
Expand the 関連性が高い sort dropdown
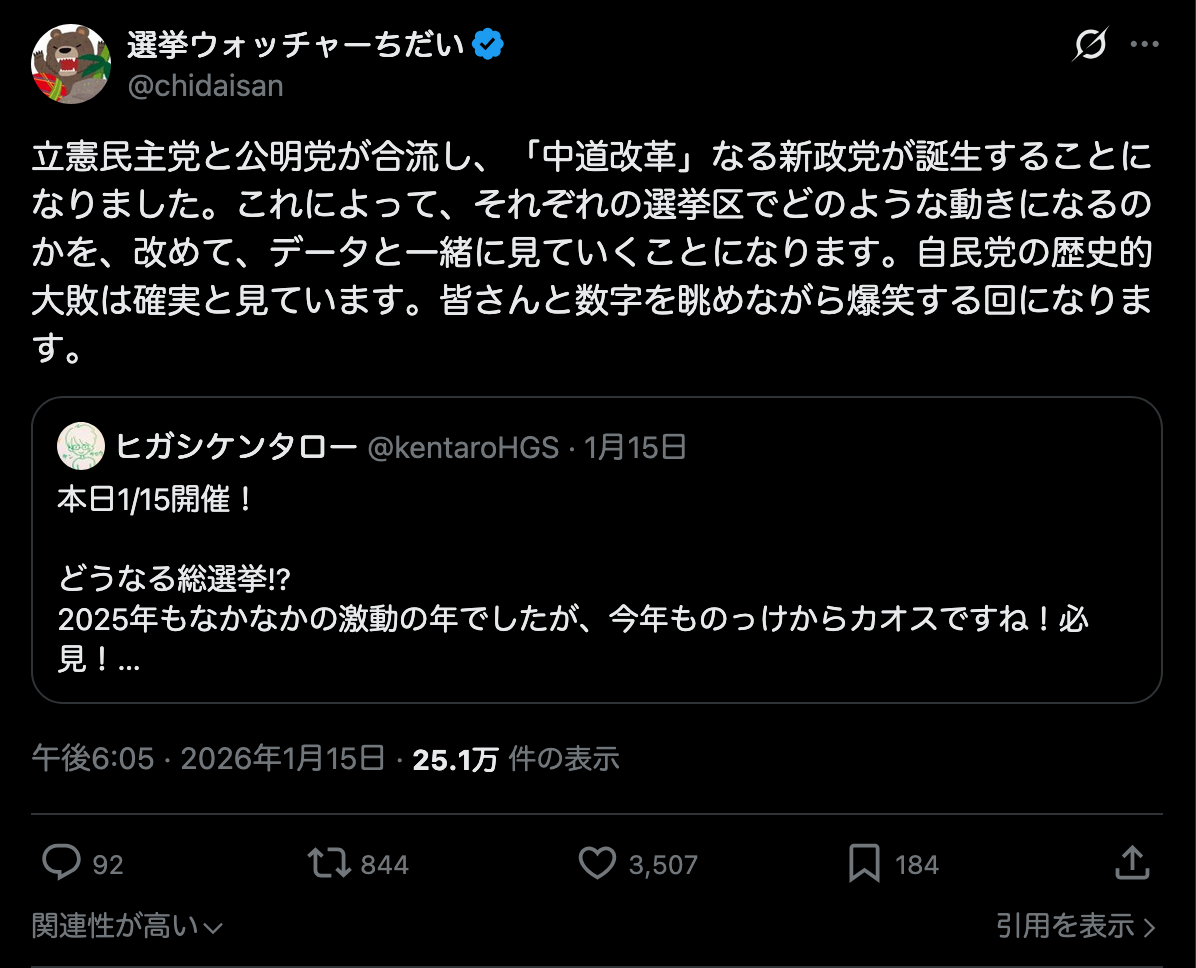point(126,927)
